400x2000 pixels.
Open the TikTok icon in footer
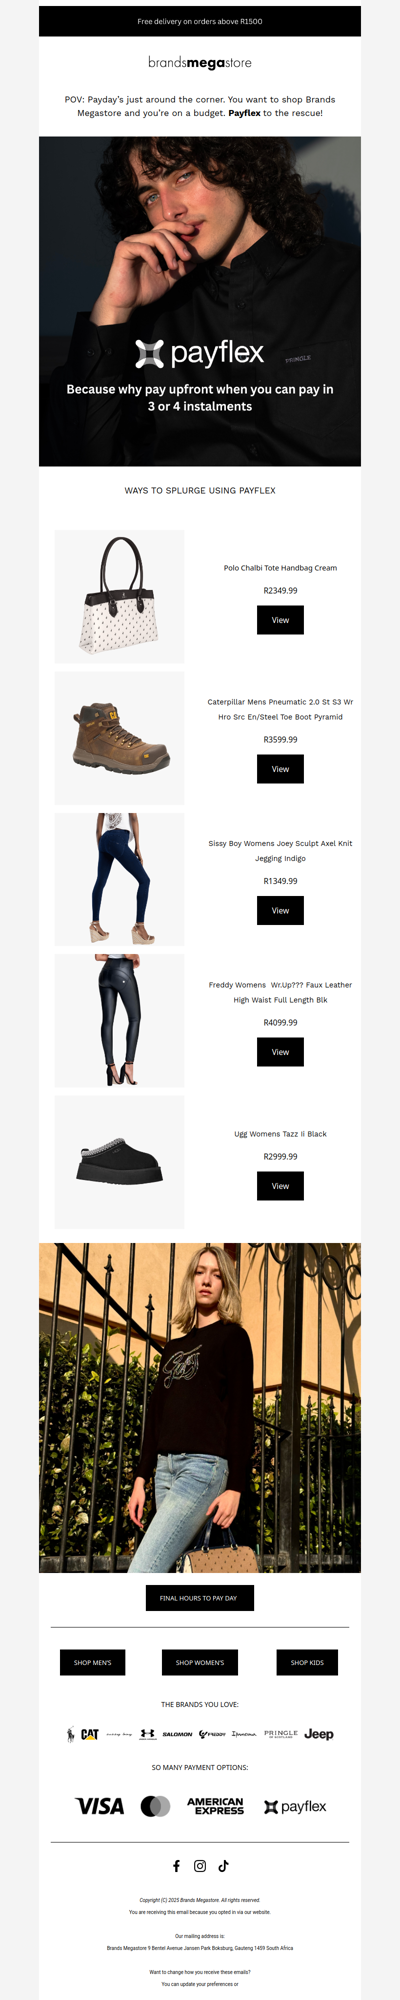[x=224, y=1866]
